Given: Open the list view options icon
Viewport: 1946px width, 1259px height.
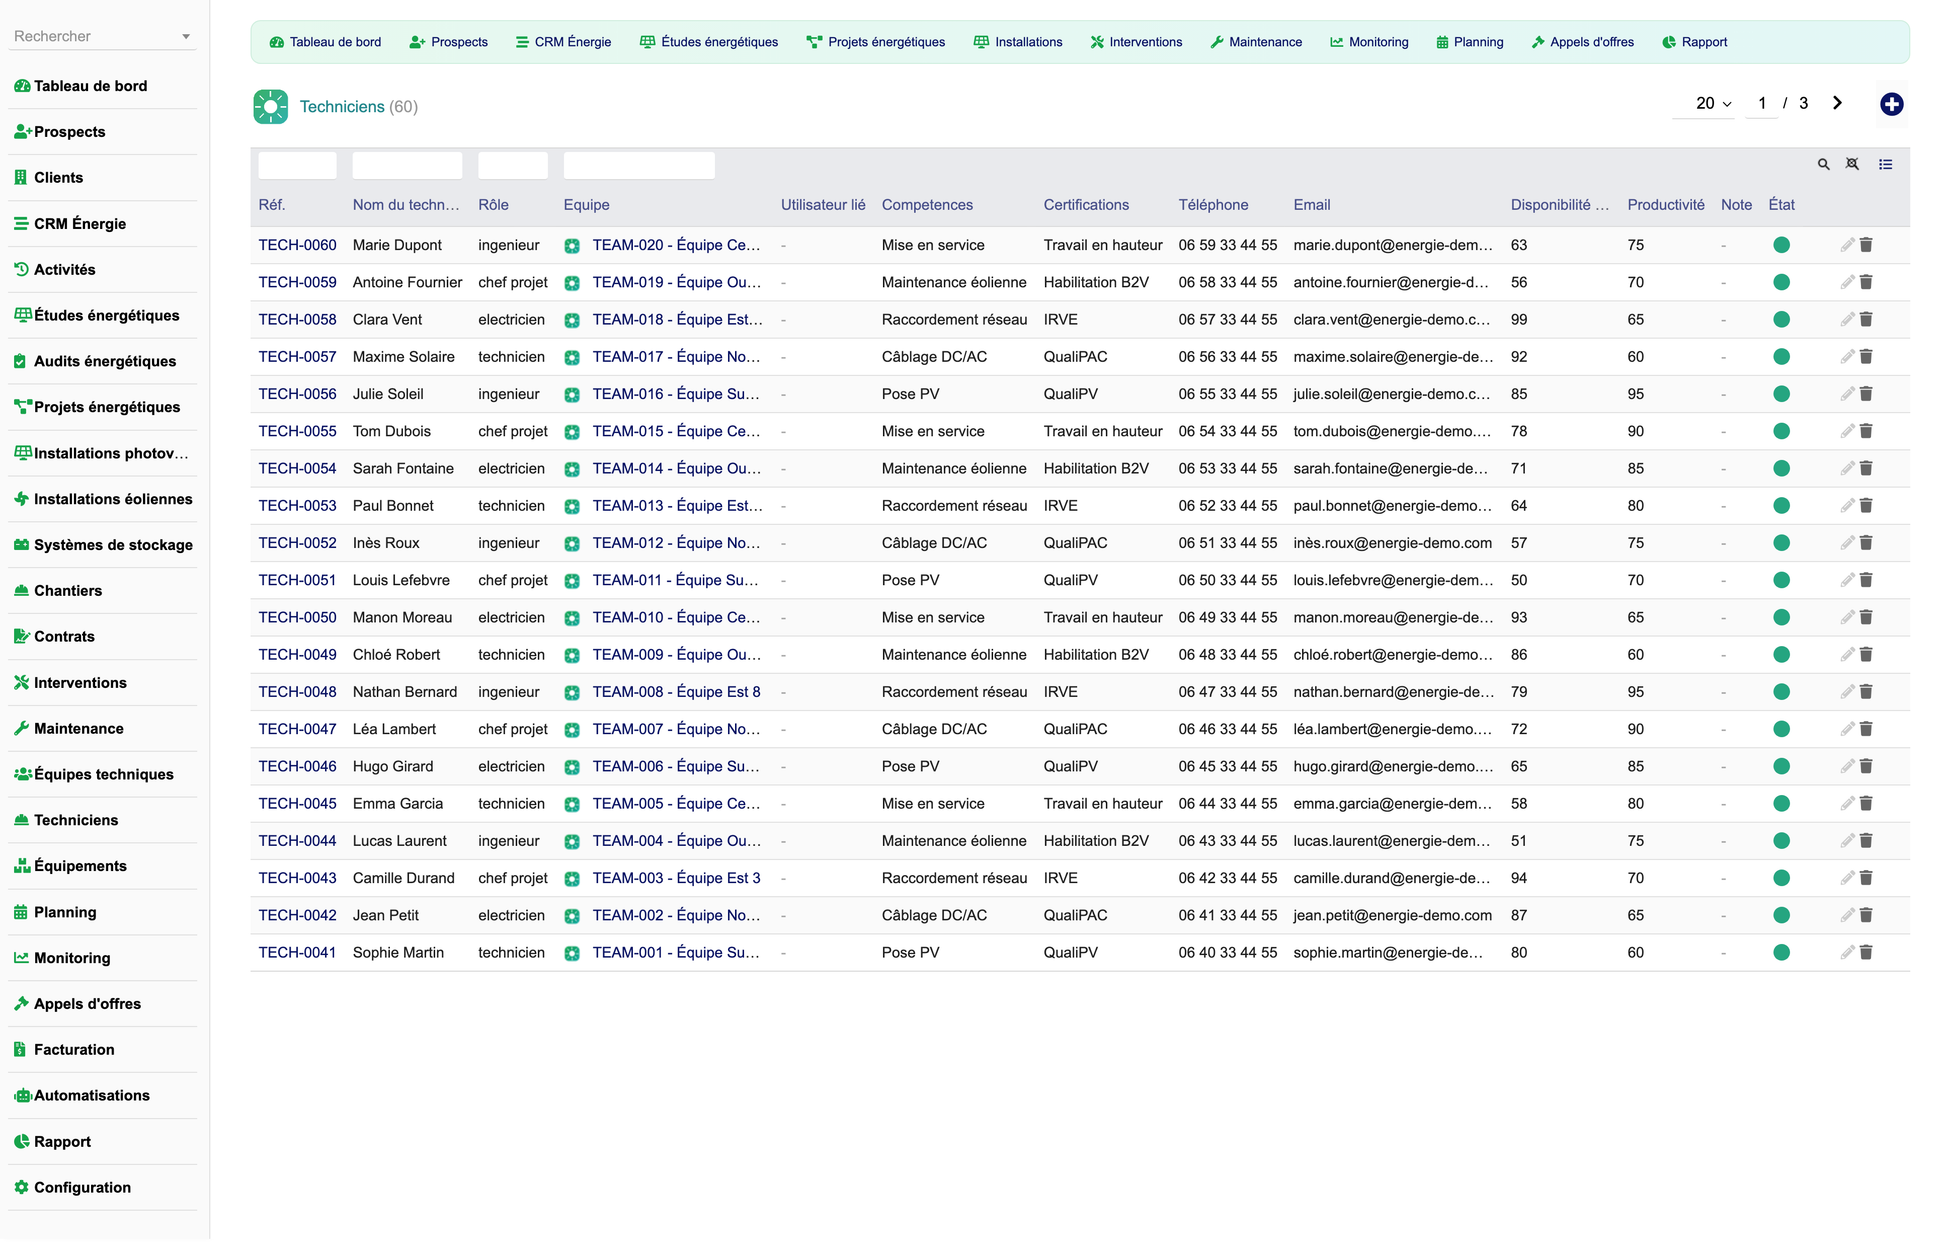Looking at the screenshot, I should click(x=1885, y=164).
